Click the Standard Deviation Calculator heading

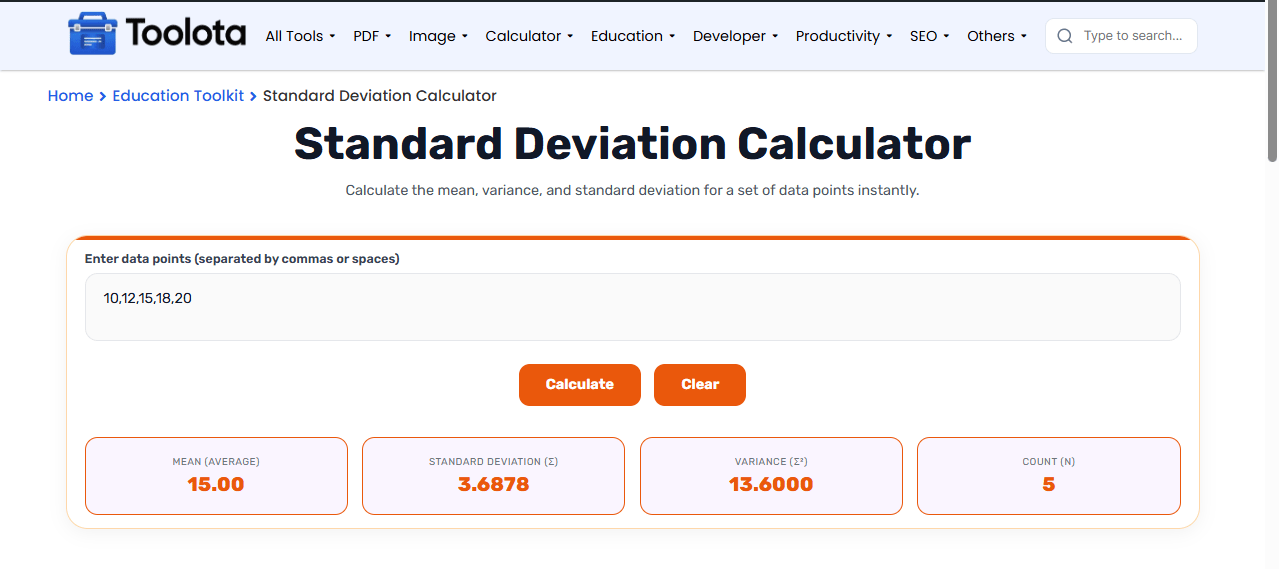[632, 144]
